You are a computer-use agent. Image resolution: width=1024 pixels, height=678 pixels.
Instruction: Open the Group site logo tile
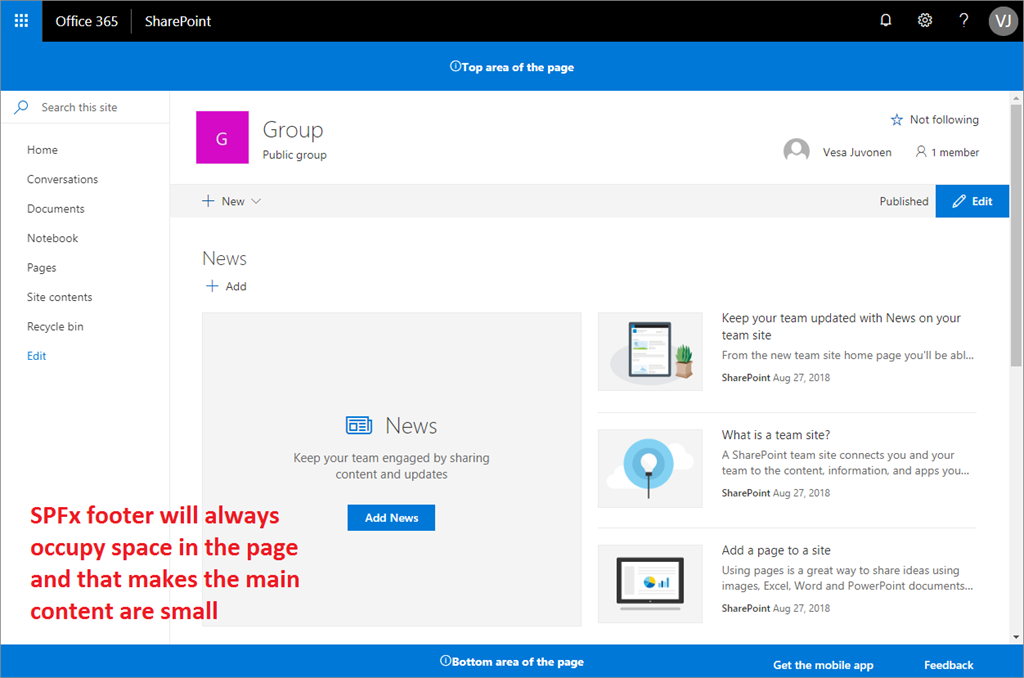point(222,137)
